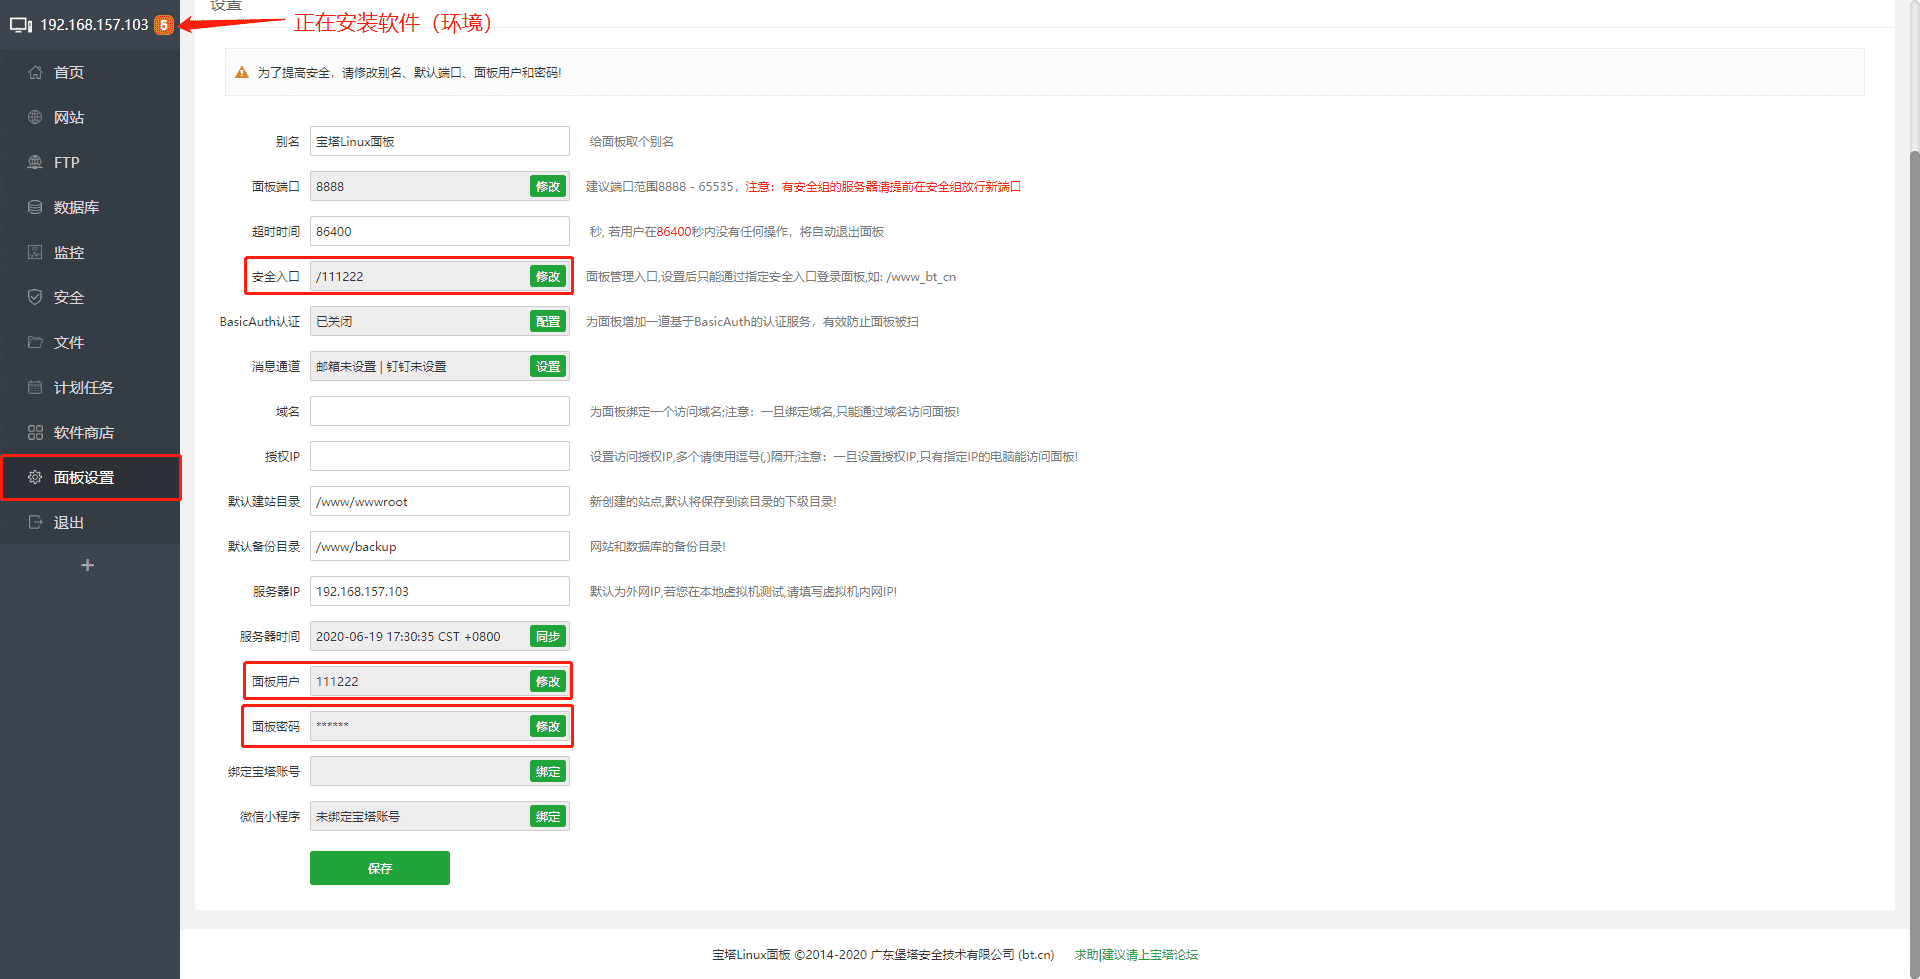The height and width of the screenshot is (979, 1920).
Task: Click 配置 button for BasicAuth认证
Action: 548,321
